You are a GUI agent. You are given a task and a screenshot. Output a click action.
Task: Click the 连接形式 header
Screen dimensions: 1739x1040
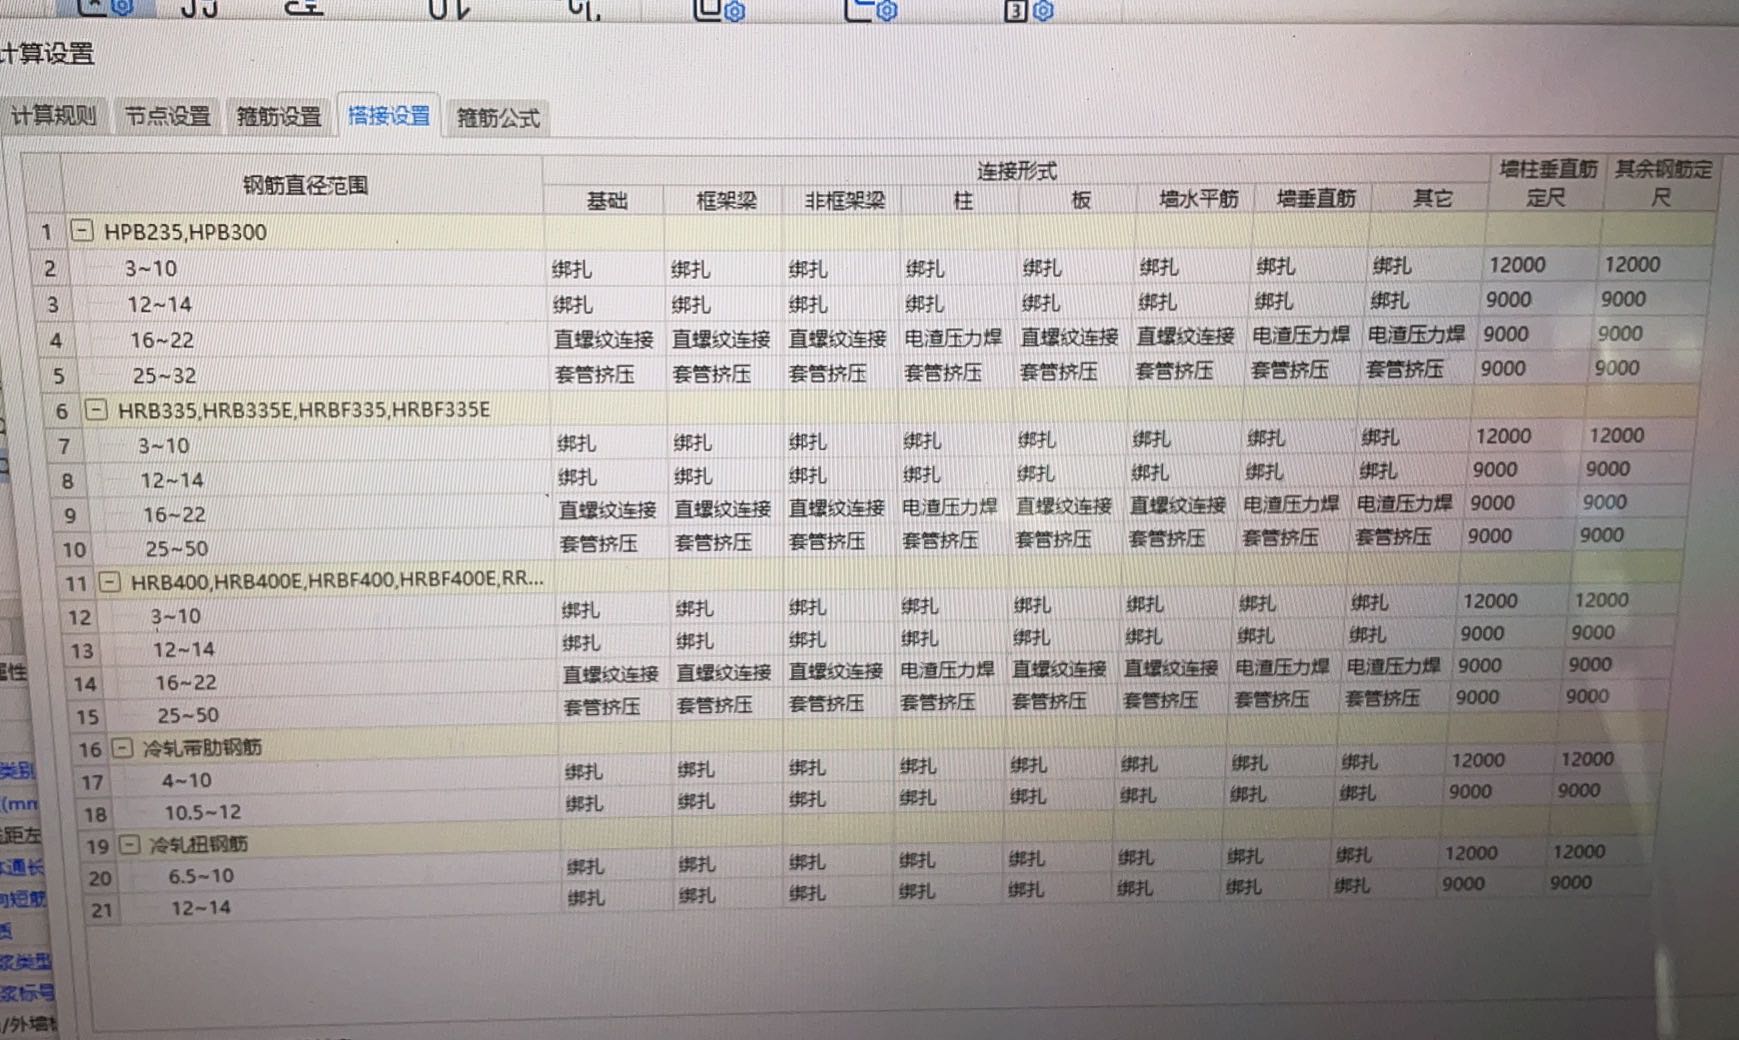click(1016, 171)
